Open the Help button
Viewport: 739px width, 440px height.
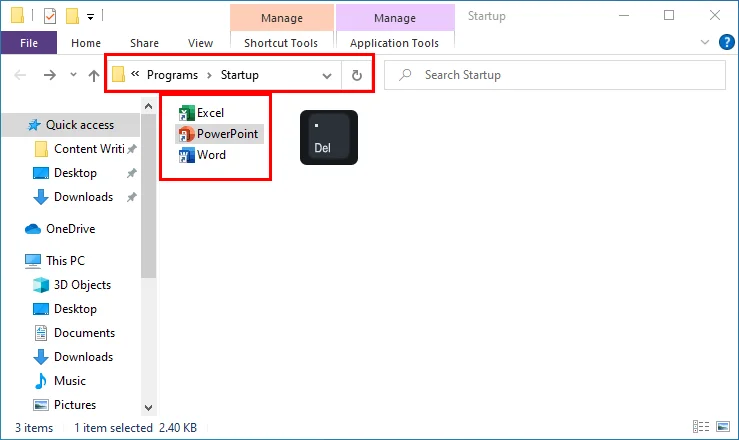[727, 42]
